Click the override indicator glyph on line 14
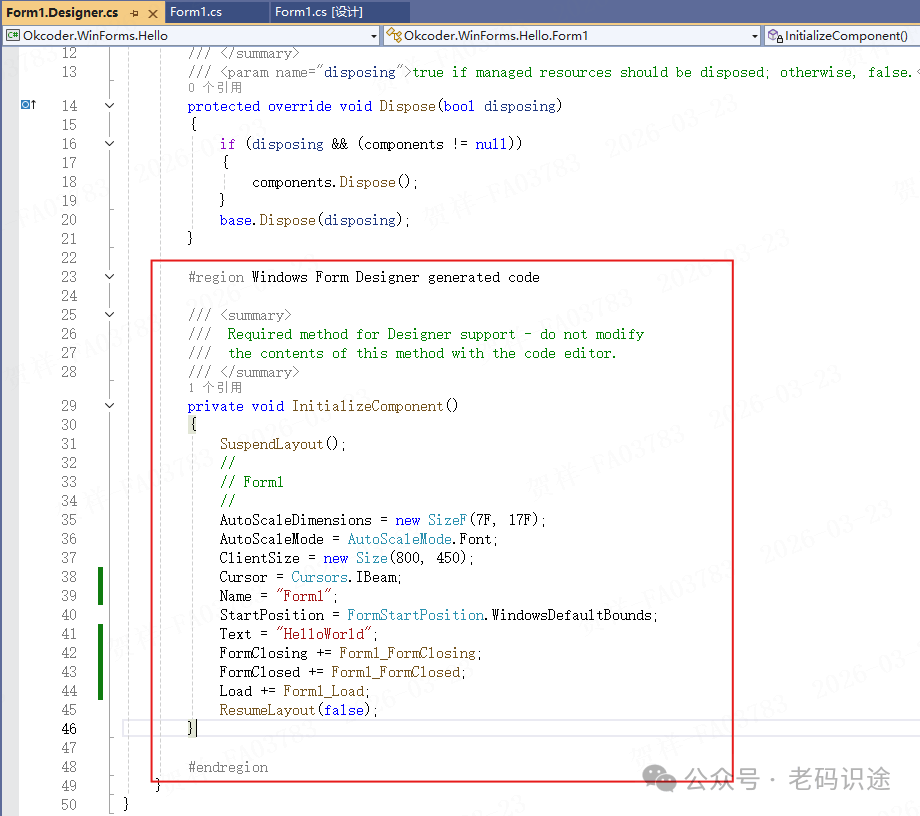The width and height of the screenshot is (920, 816). [x=28, y=106]
